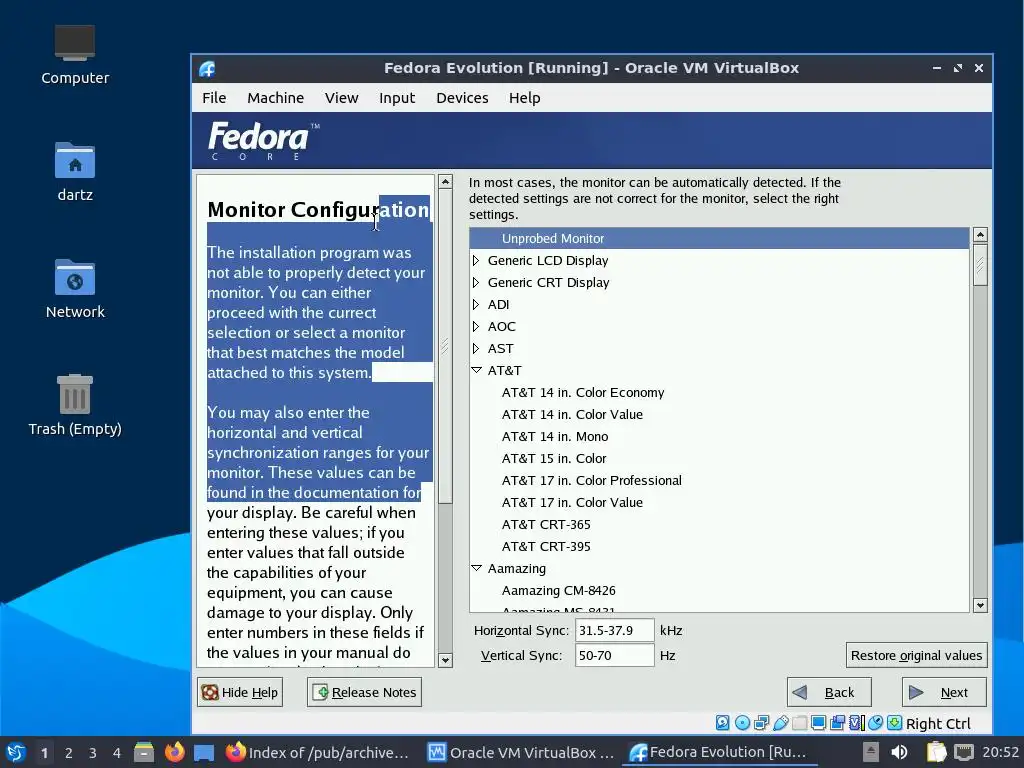This screenshot has height=768, width=1024.
Task: Launch Firefox from the taskbar quick launcher
Action: pos(174,752)
